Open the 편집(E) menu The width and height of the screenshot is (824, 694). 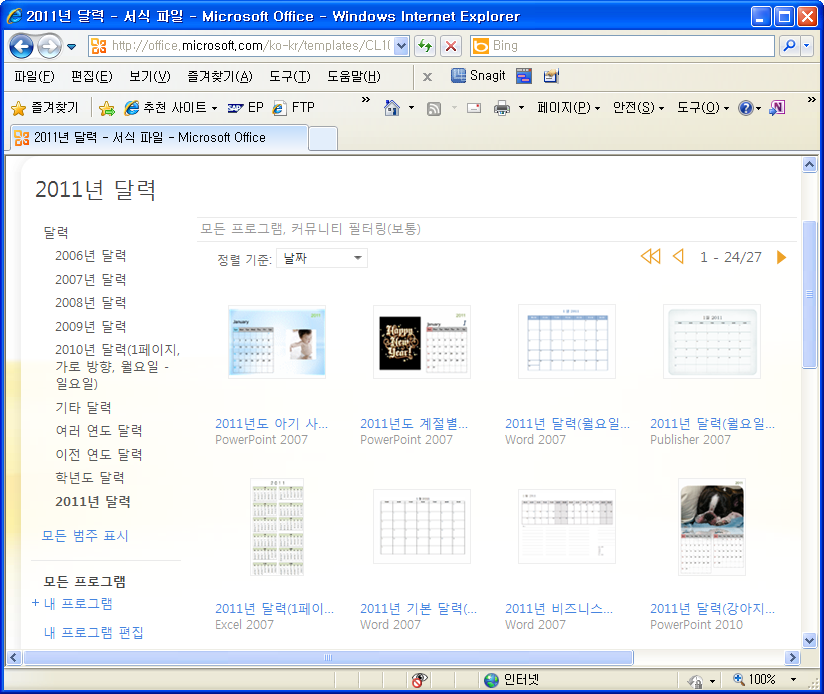click(x=91, y=77)
